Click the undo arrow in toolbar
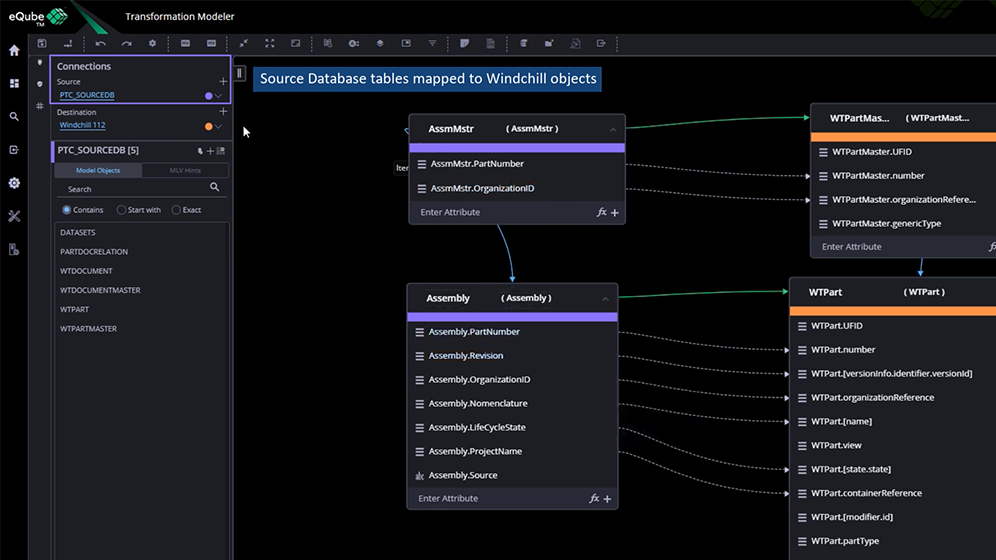This screenshot has width=996, height=560. point(100,44)
